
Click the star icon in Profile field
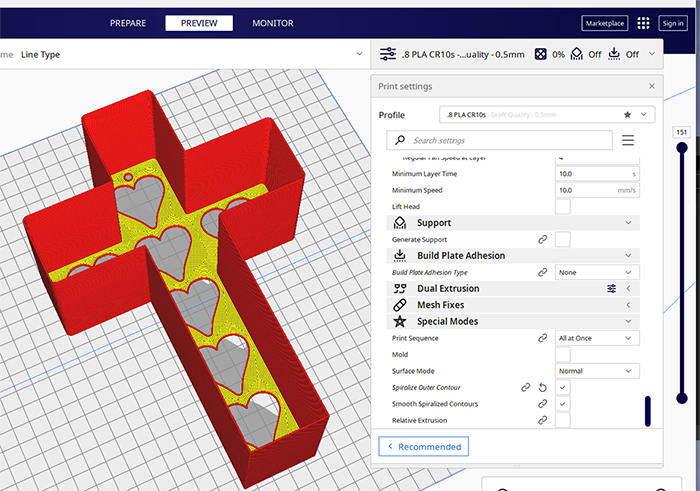pyautogui.click(x=627, y=115)
